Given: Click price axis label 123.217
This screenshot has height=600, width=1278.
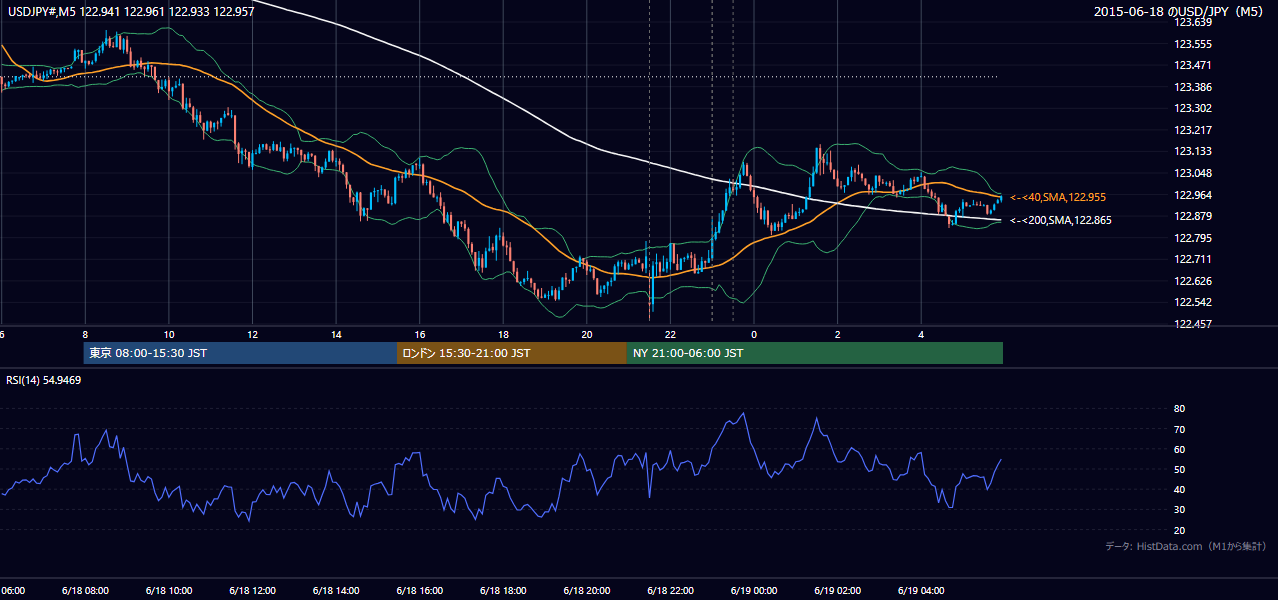Looking at the screenshot, I should click(x=1195, y=130).
